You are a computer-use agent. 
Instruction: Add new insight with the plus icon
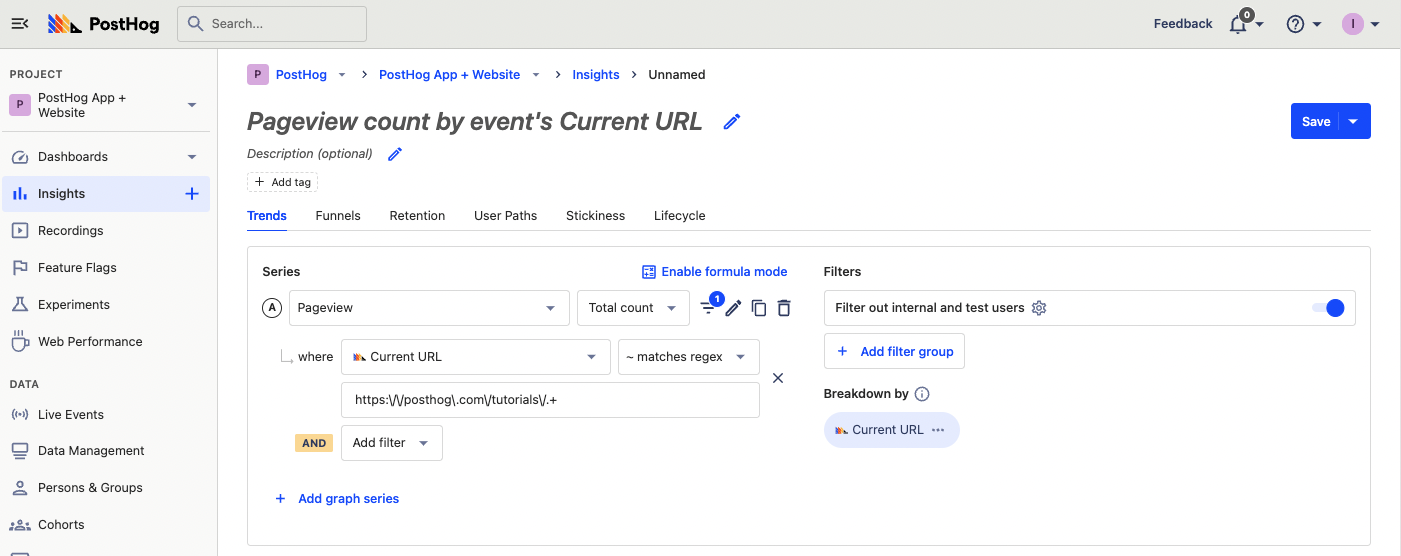(x=192, y=194)
